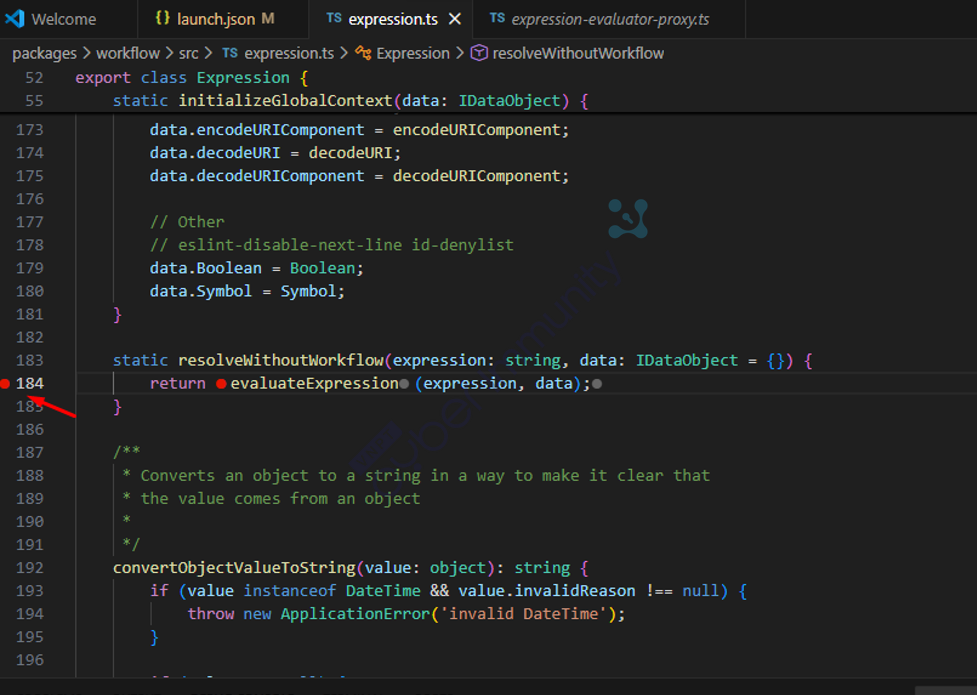The width and height of the screenshot is (977, 695).
Task: Click convertObjectValueToString on line 192
Action: coord(234,568)
